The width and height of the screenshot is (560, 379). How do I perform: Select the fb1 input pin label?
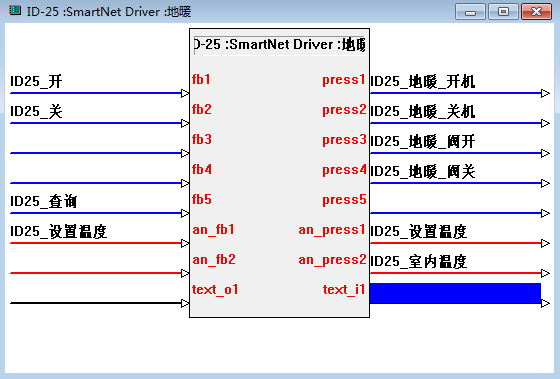tap(201, 79)
